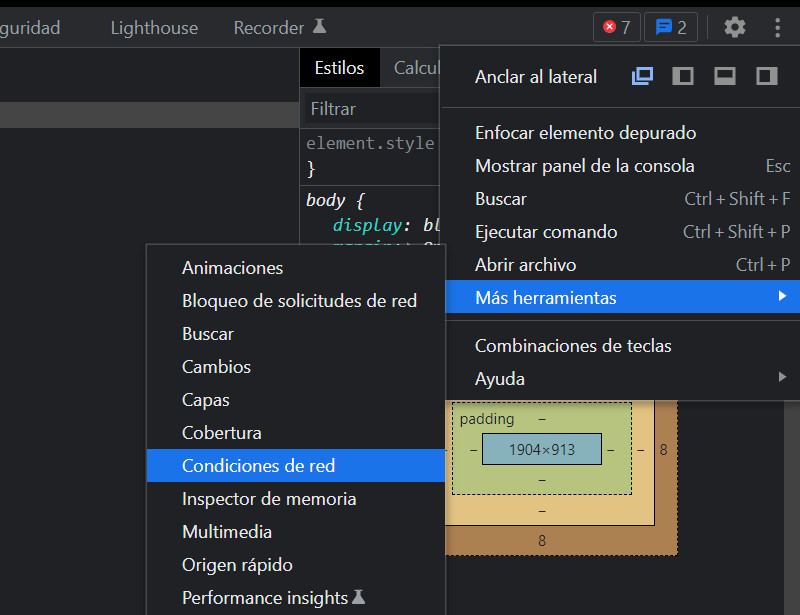This screenshot has width=800, height=615.
Task: Select Capas in the tools submenu
Action: 205,399
